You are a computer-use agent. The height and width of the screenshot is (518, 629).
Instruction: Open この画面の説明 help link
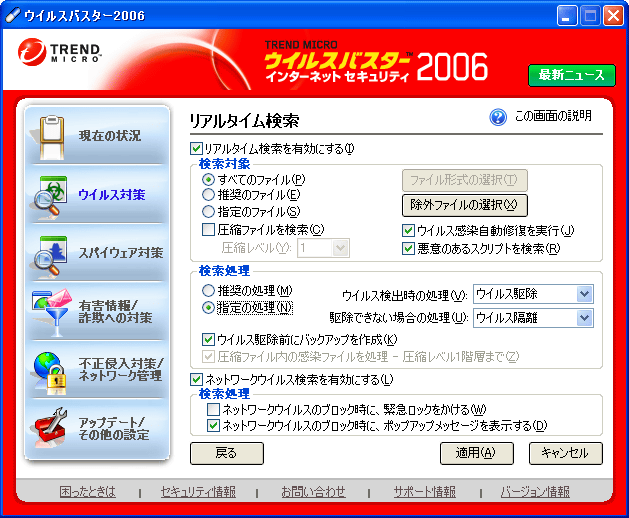pyautogui.click(x=553, y=116)
